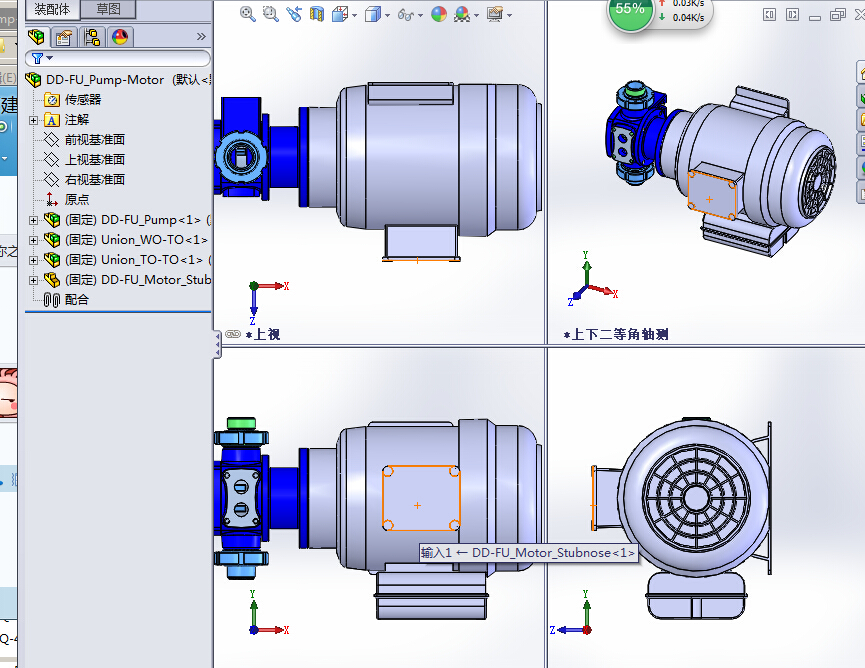Image resolution: width=865 pixels, height=668 pixels.
Task: Open the Display Style dropdown arrow
Action: pyautogui.click(x=387, y=15)
